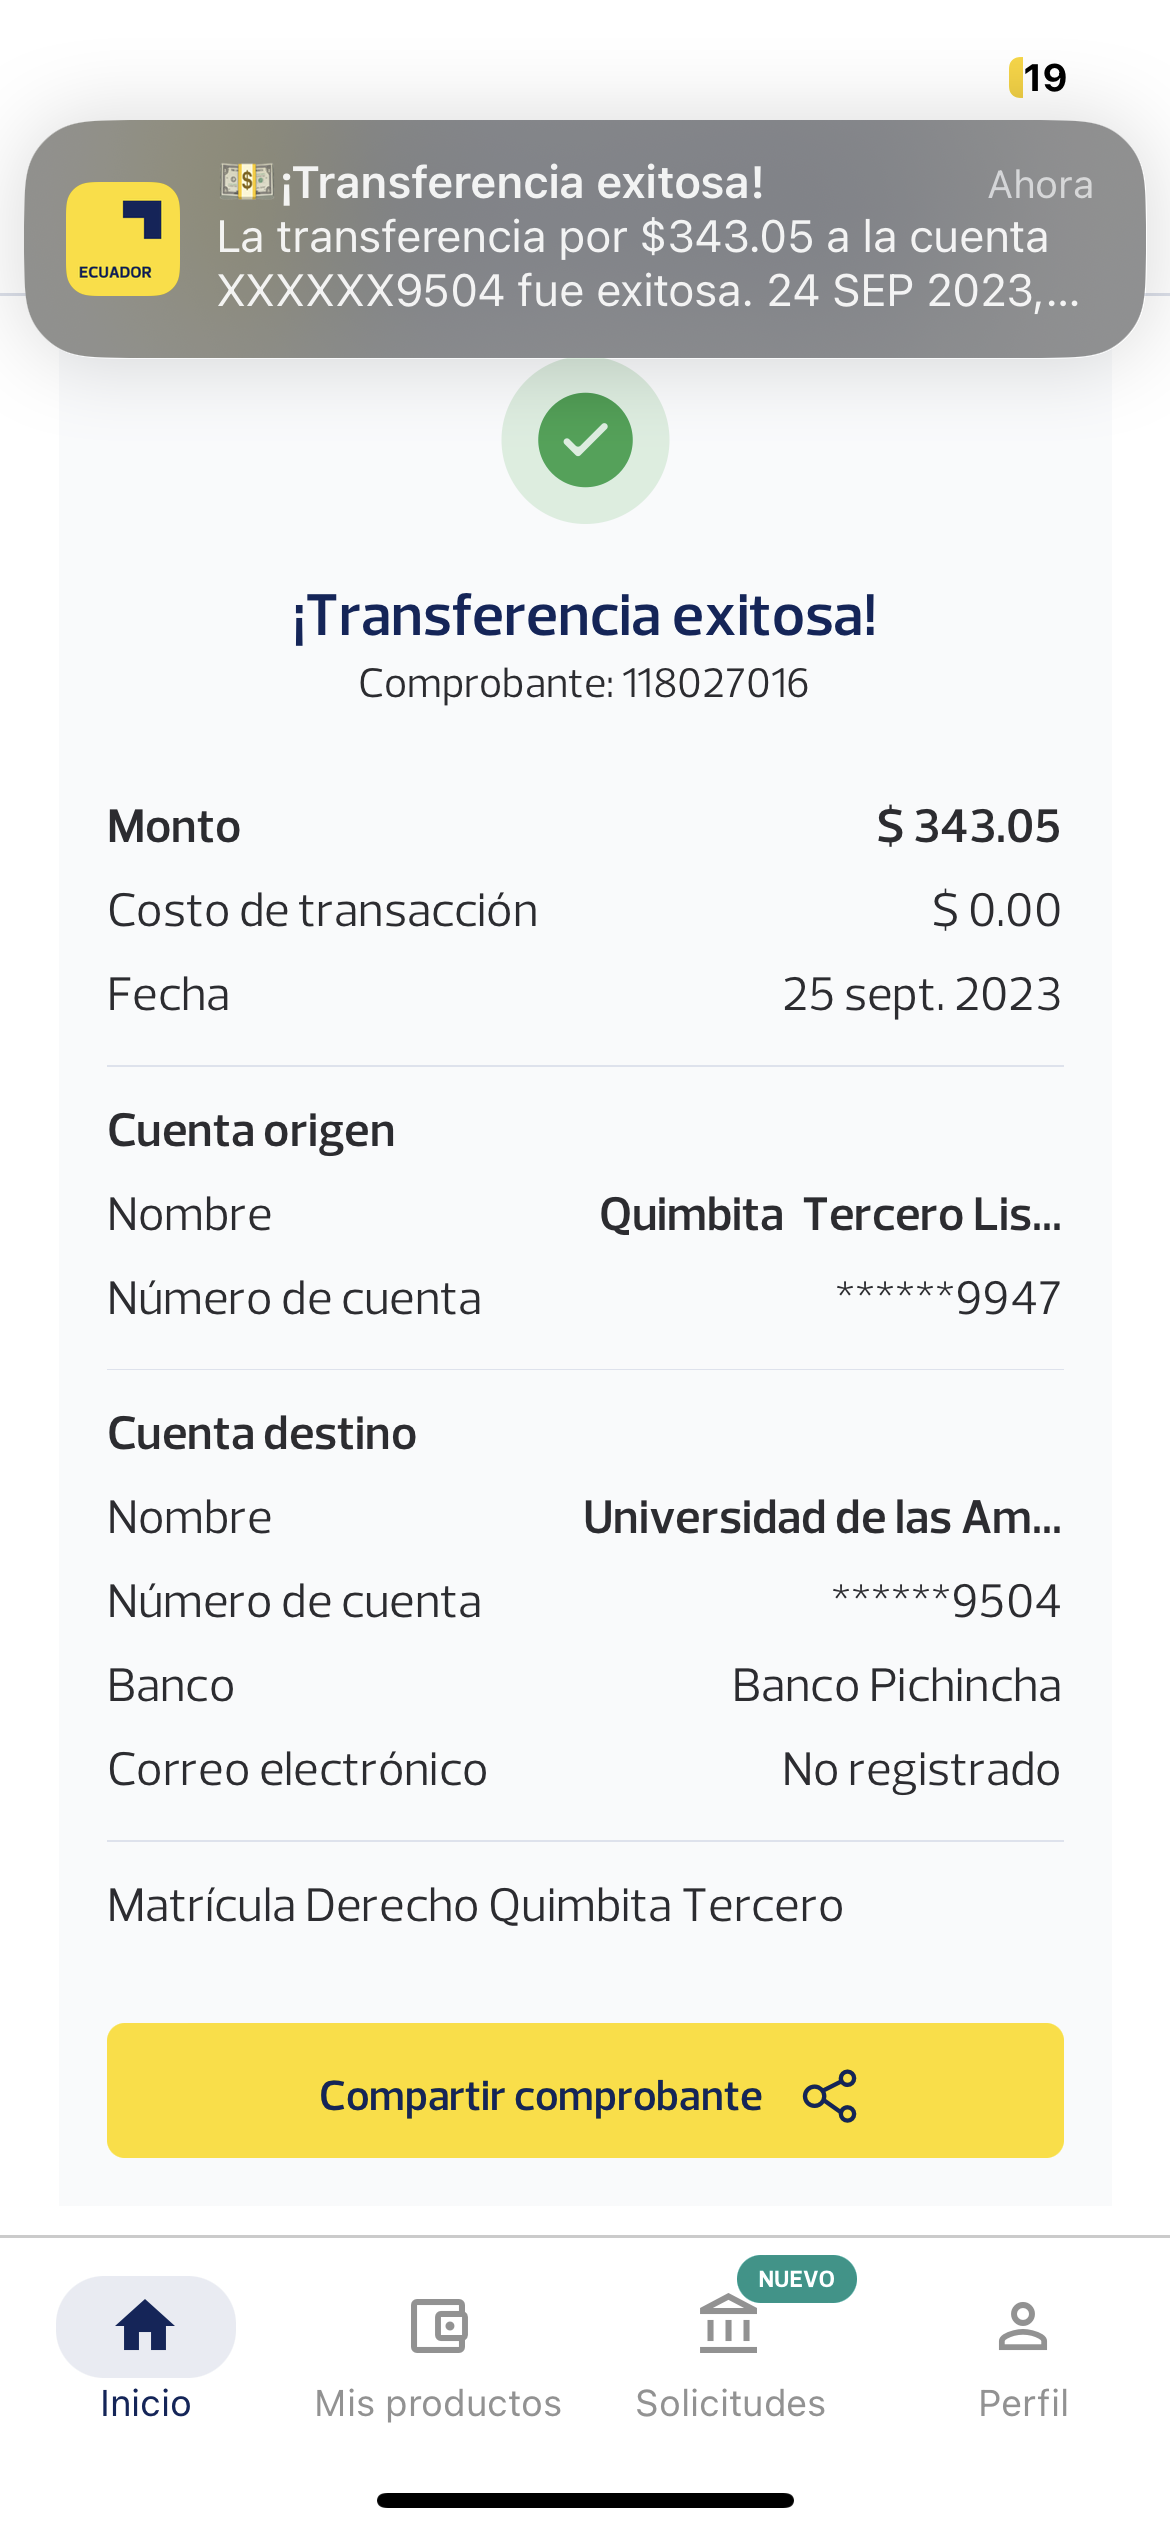Tap the NUEVO badge on Solicitudes

[x=796, y=2279]
